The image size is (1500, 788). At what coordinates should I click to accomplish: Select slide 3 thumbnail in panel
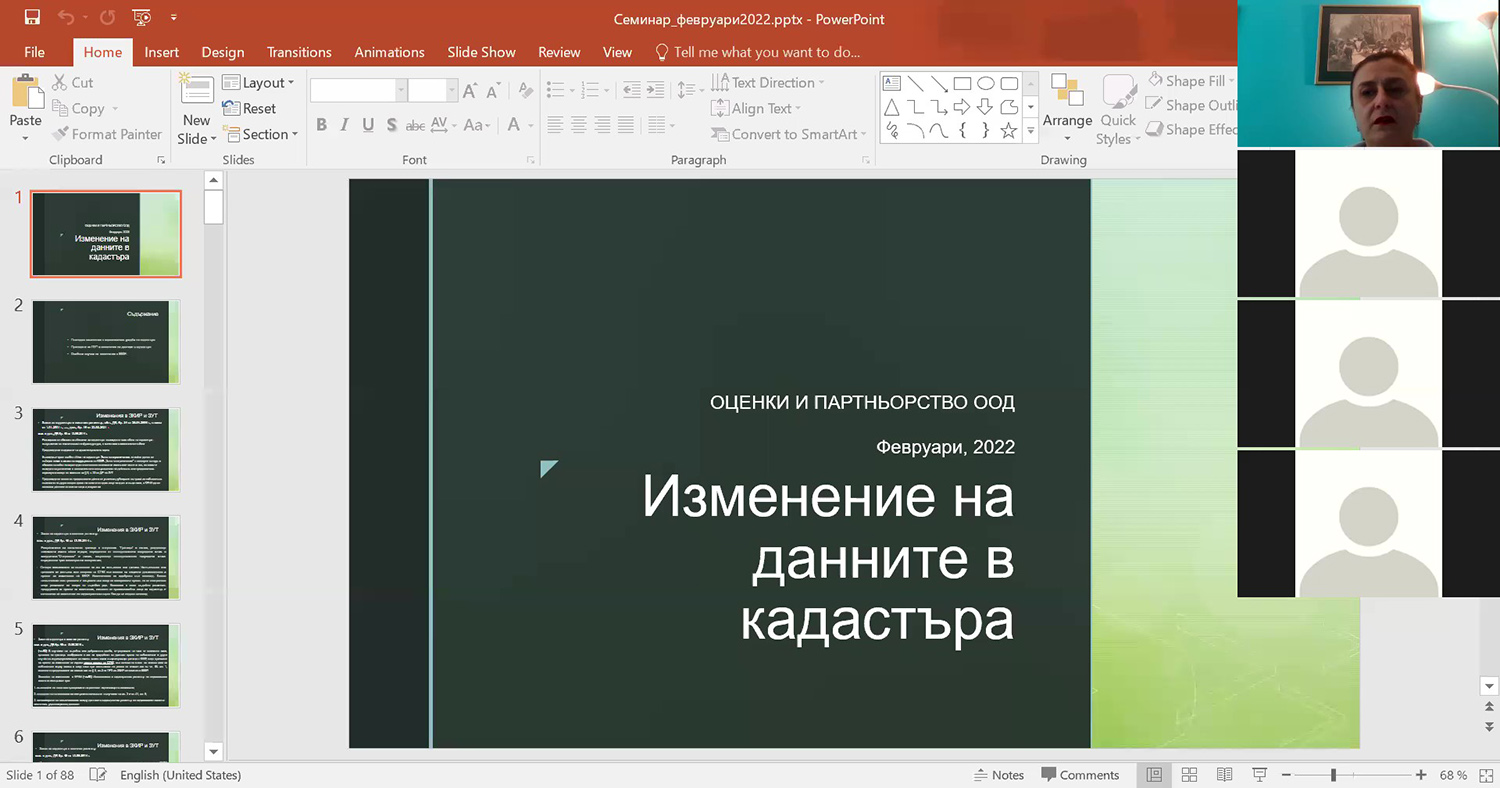106,449
